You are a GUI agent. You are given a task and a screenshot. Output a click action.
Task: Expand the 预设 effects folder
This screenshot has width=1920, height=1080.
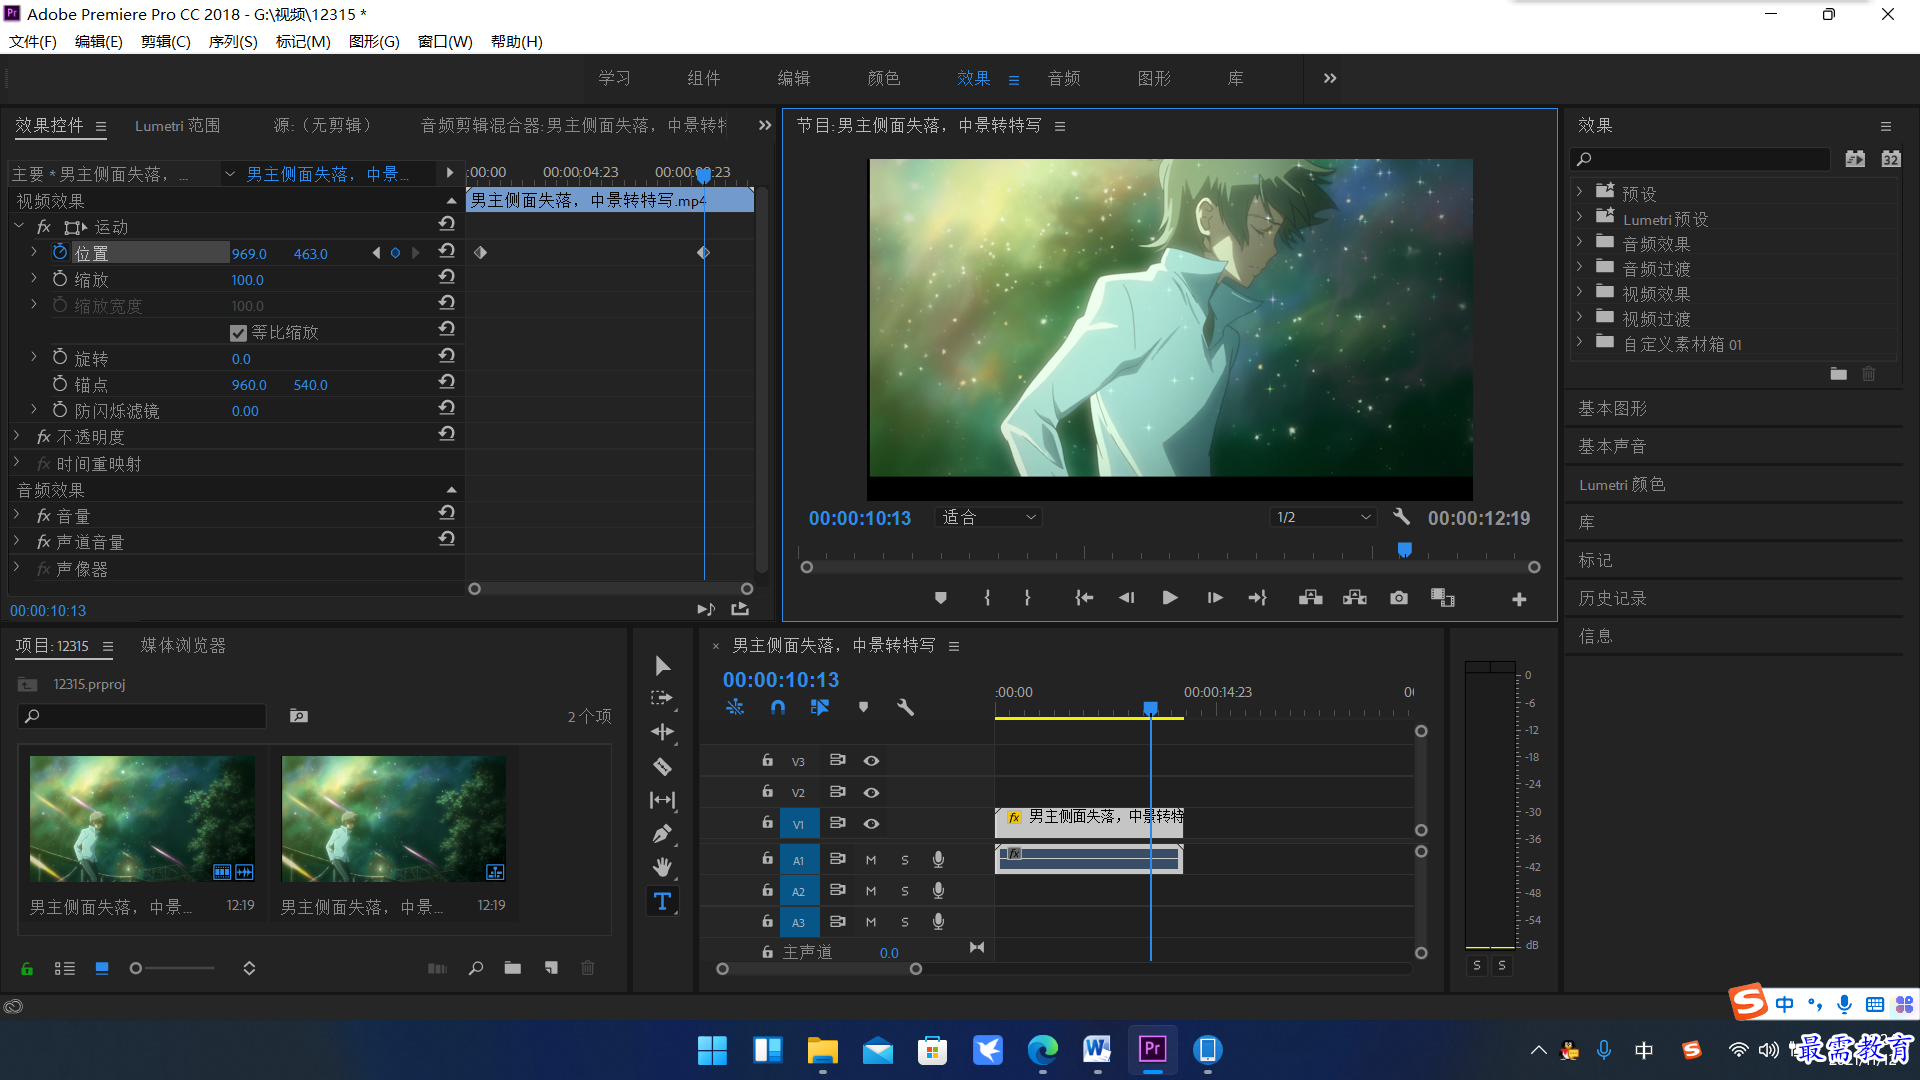pyautogui.click(x=1579, y=192)
